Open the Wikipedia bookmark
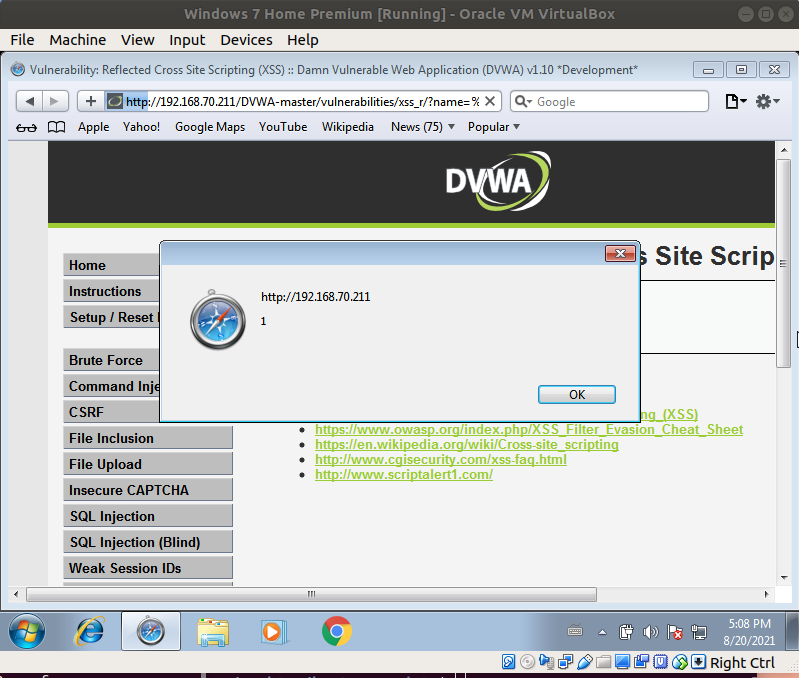The height and width of the screenshot is (678, 799). coord(348,127)
